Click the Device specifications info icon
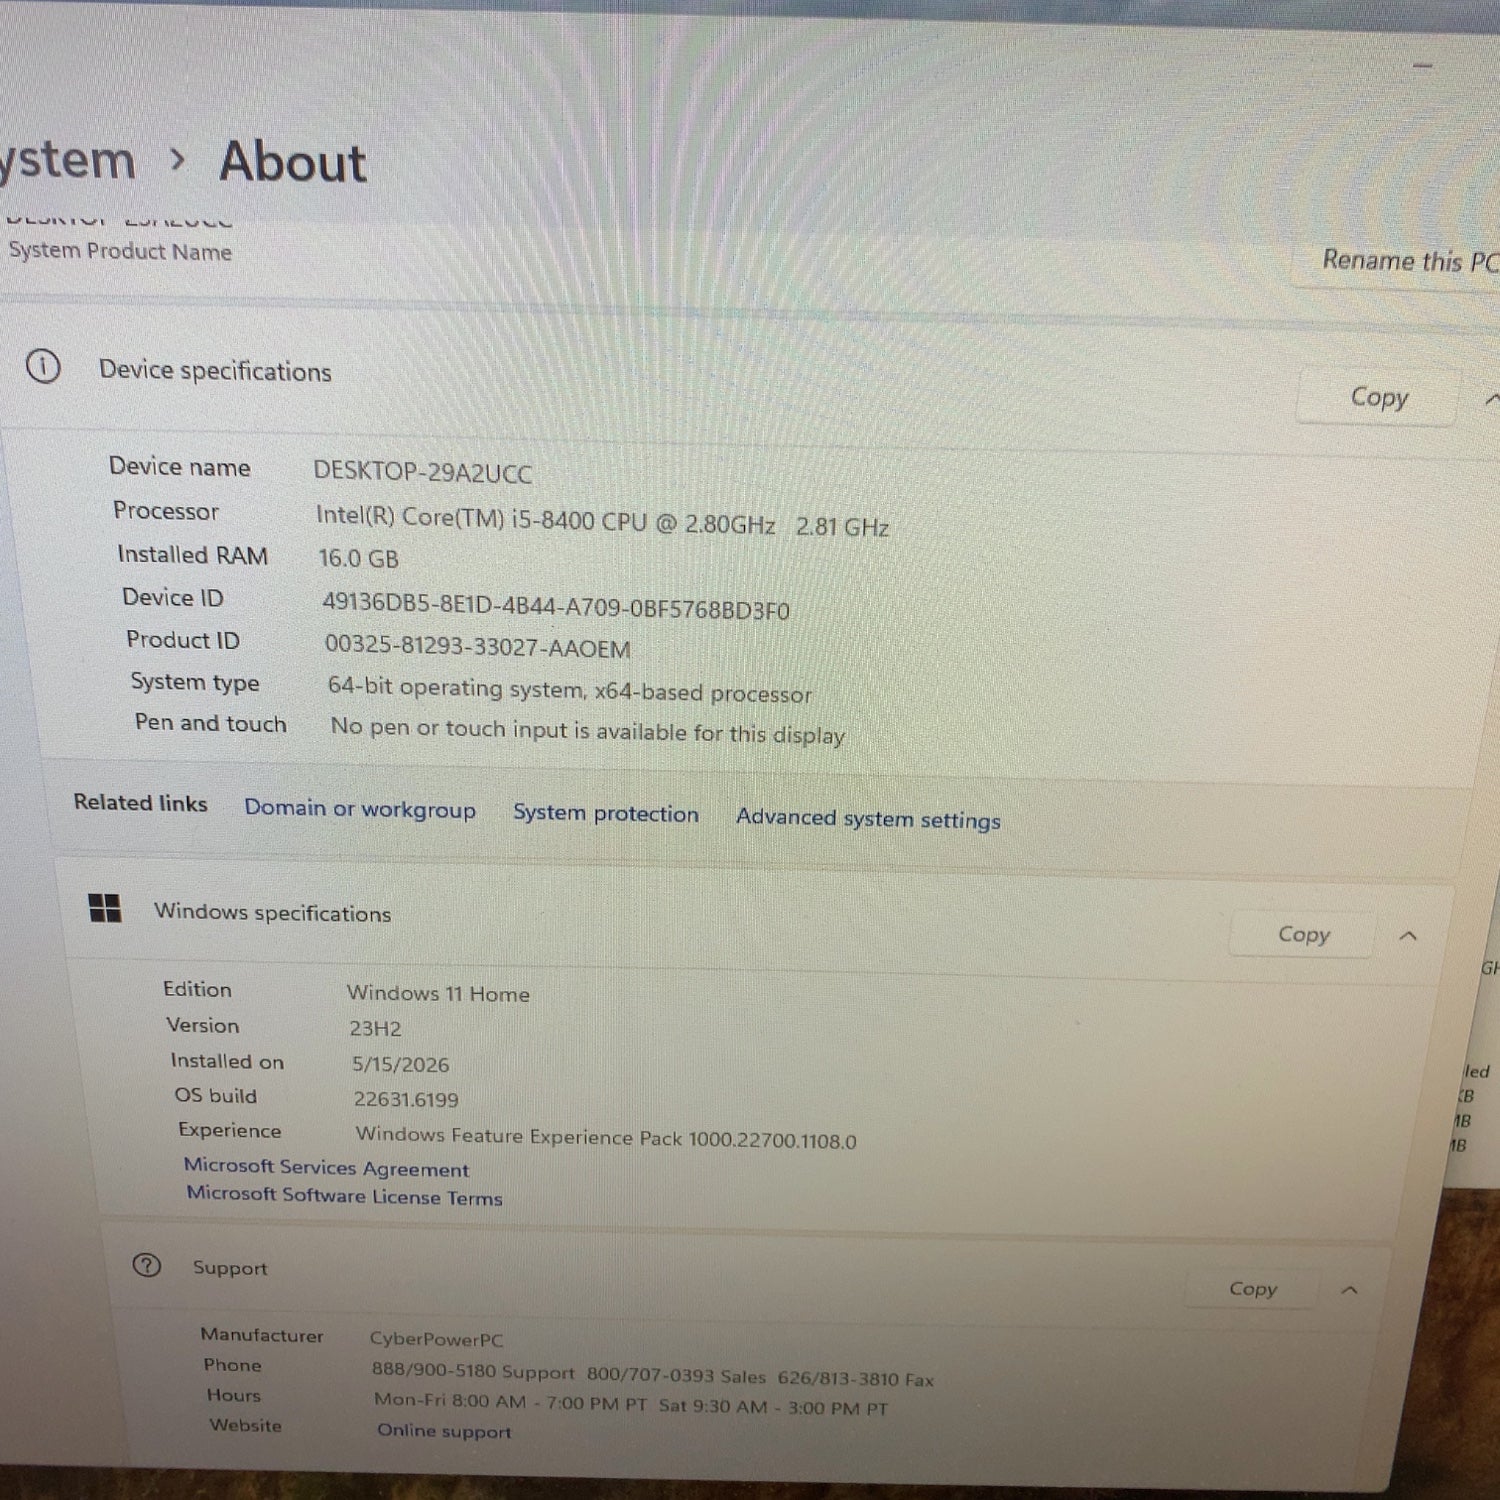Viewport: 1500px width, 1500px height. (x=43, y=367)
